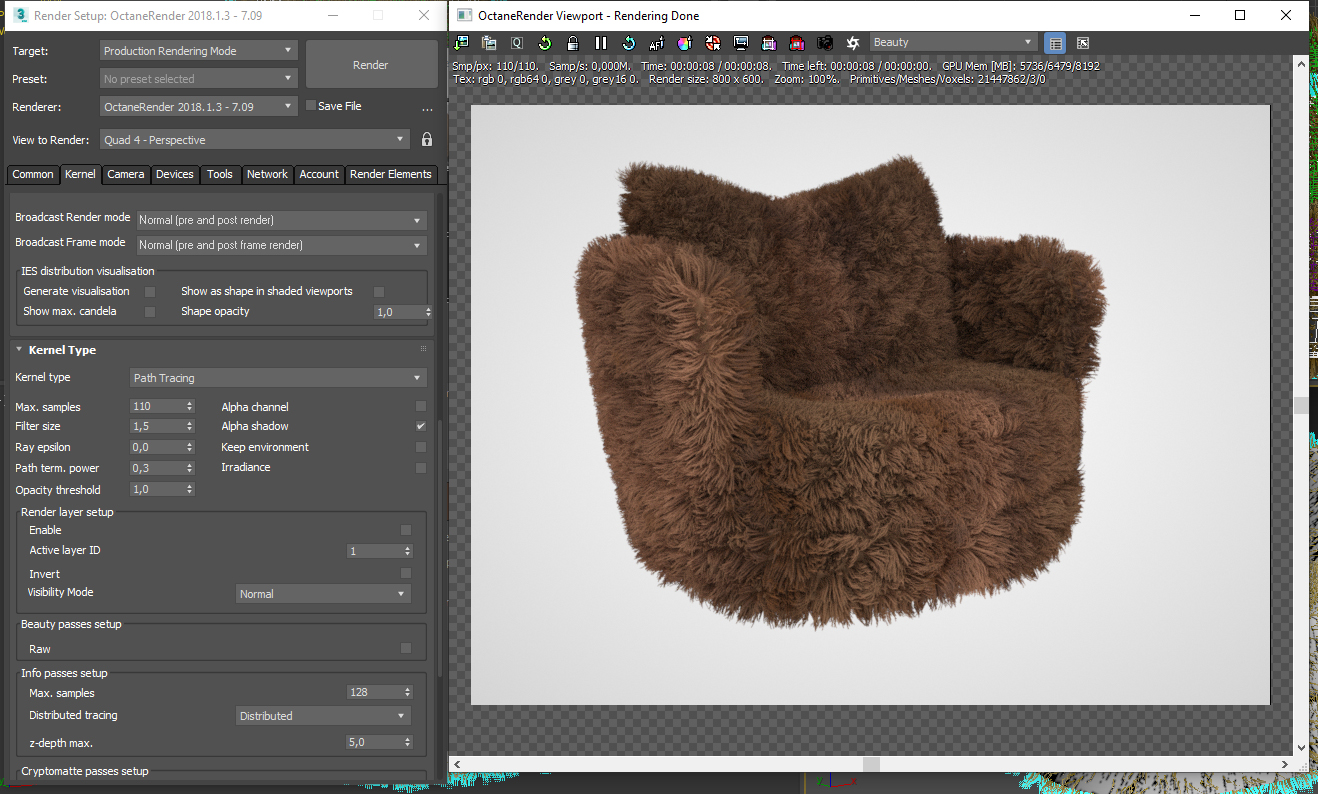Click the camera snapshot icon in toolbar
This screenshot has width=1318, height=794.
point(825,43)
